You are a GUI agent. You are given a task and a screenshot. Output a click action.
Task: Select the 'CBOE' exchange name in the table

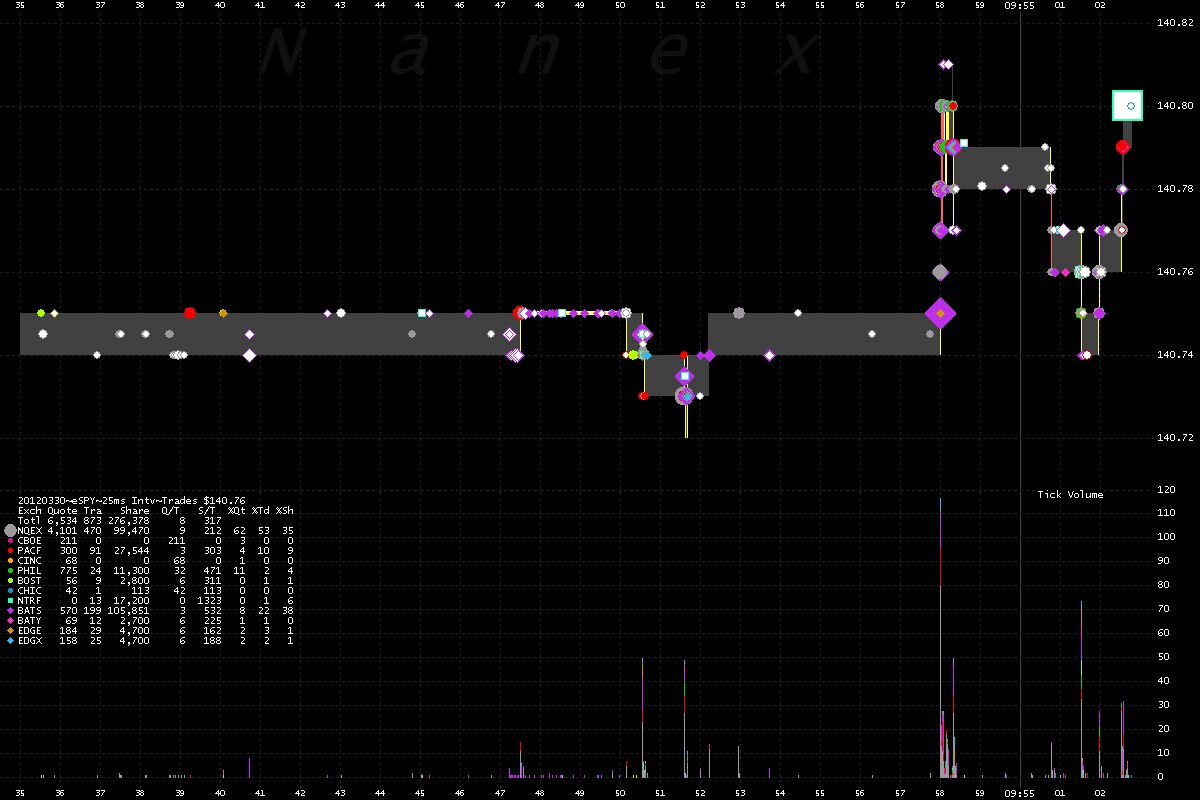(30, 541)
